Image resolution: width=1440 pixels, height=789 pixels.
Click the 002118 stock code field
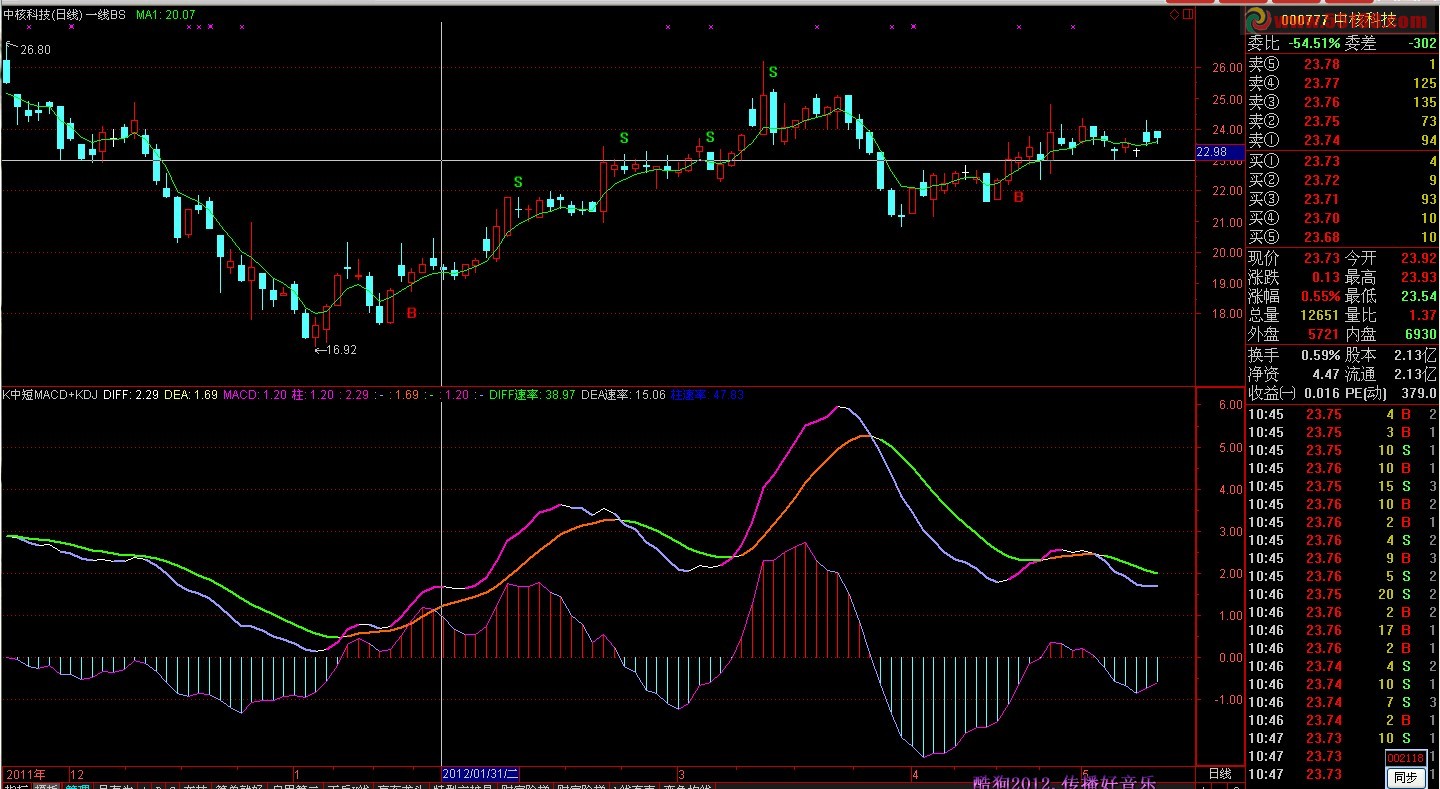pos(1404,759)
